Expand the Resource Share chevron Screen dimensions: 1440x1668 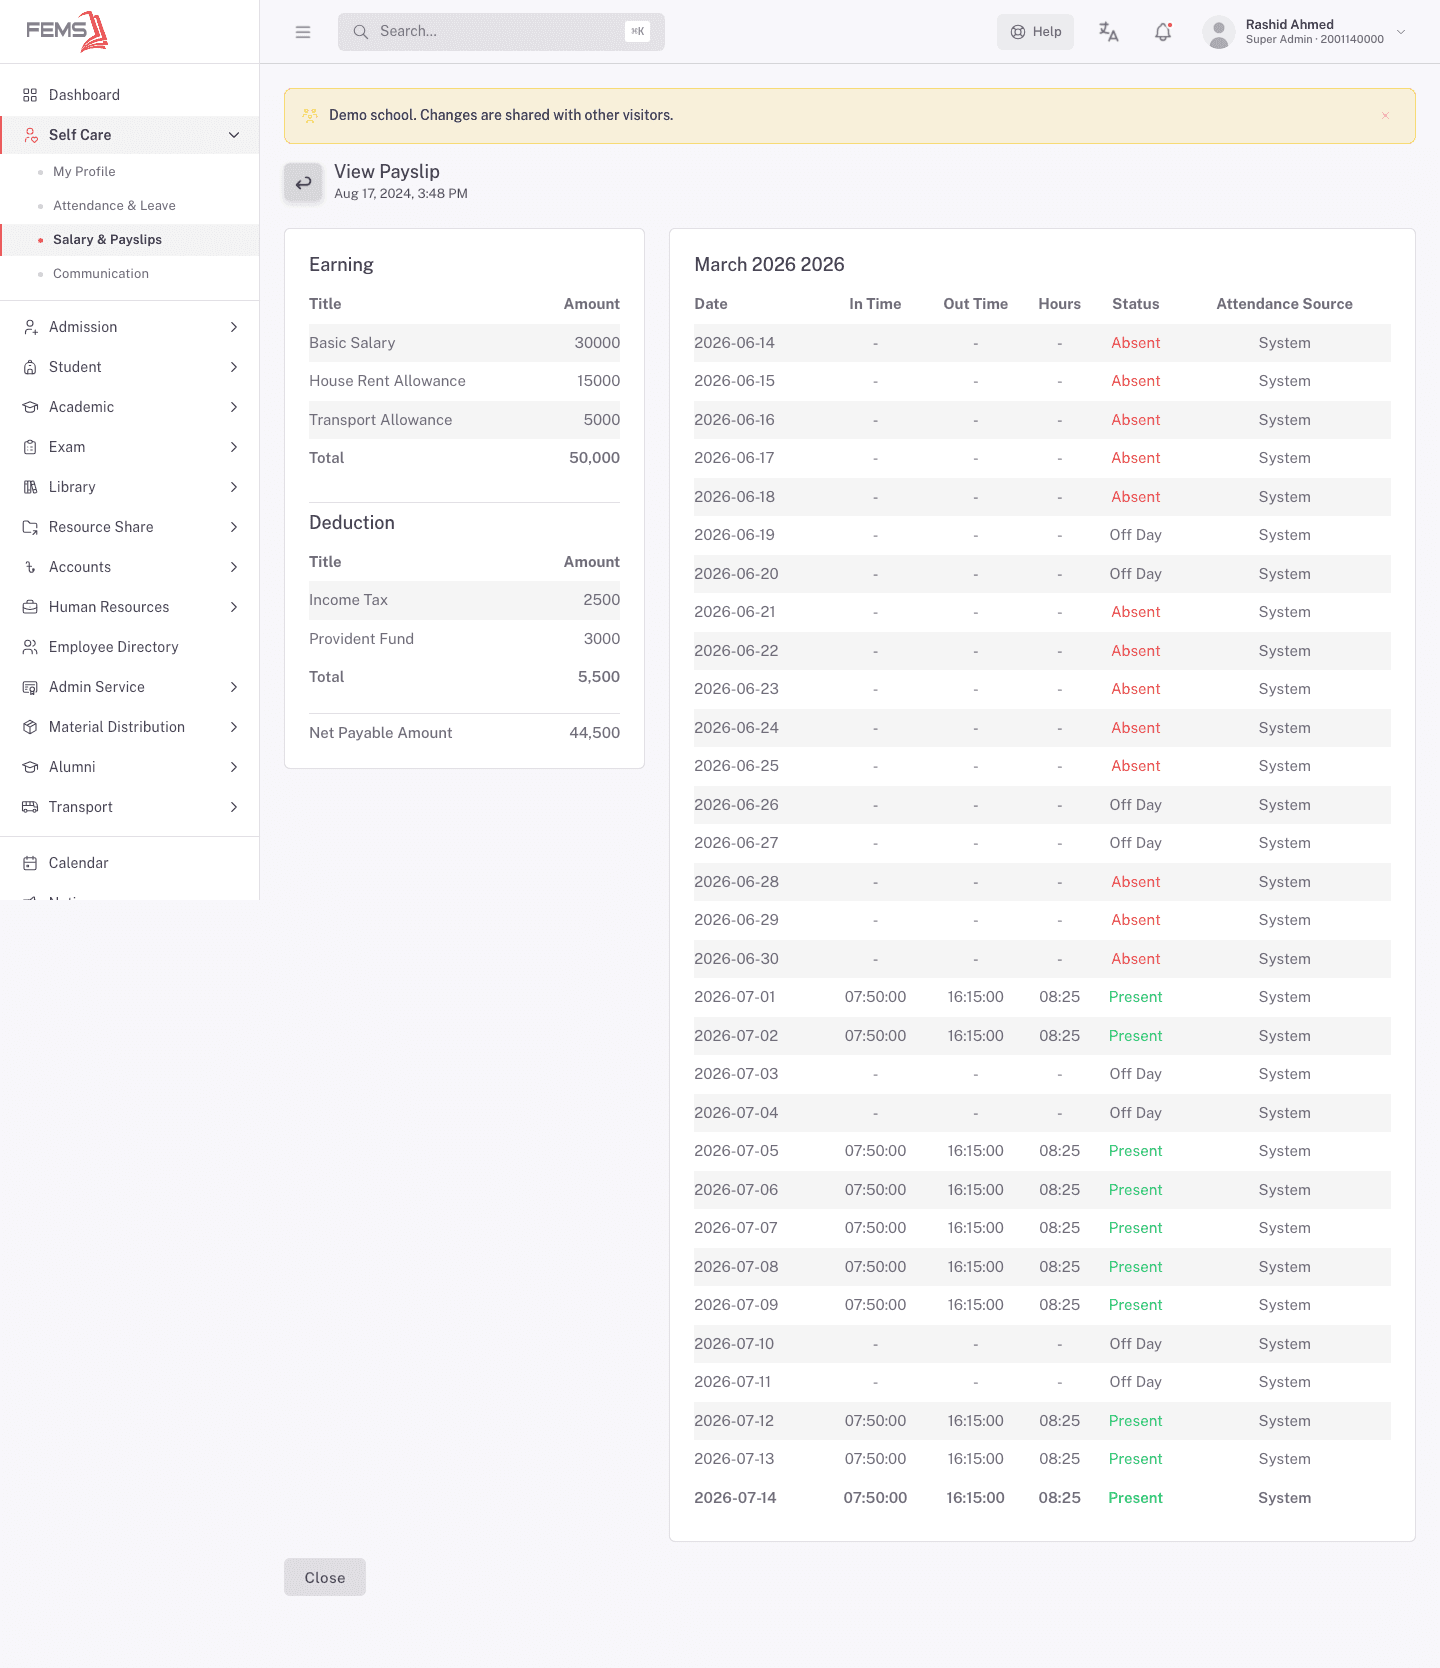click(x=234, y=527)
